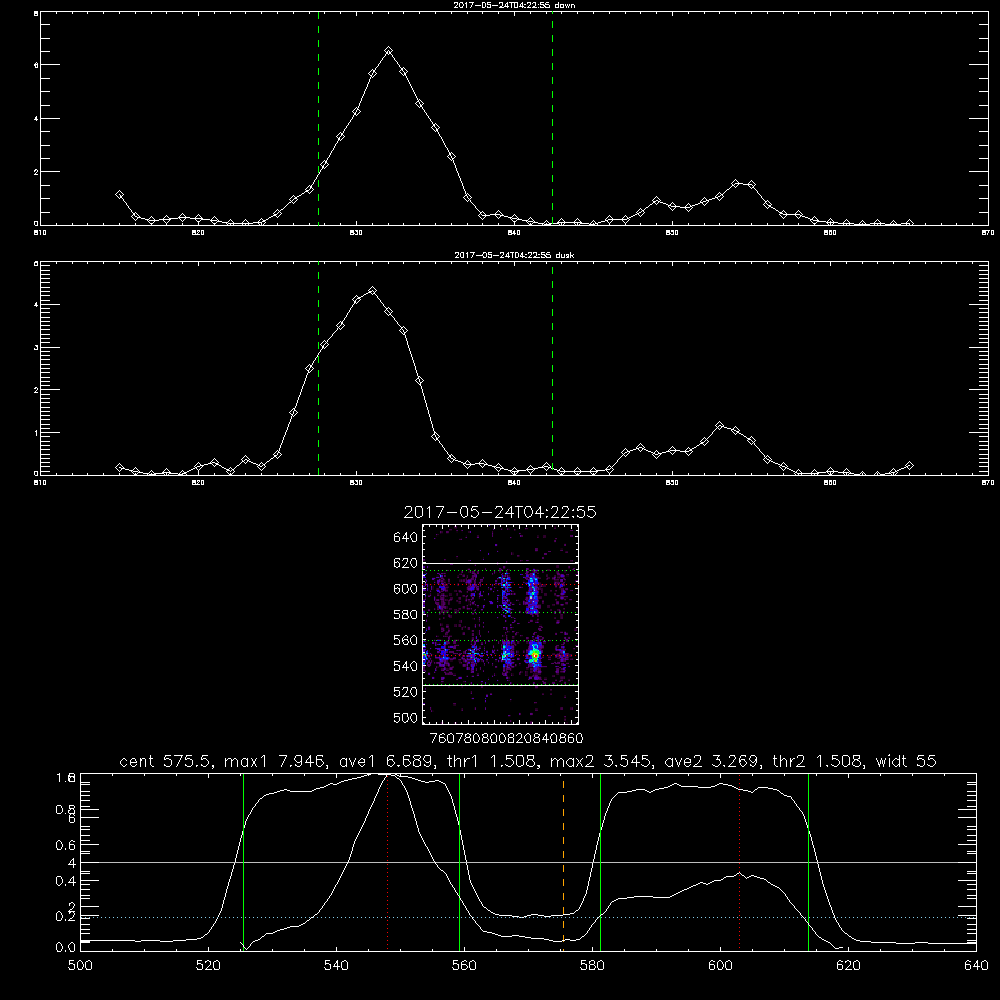This screenshot has height=1000, width=1000.
Task: Click the '560' label on bottom plot x-axis
Action: (x=464, y=966)
